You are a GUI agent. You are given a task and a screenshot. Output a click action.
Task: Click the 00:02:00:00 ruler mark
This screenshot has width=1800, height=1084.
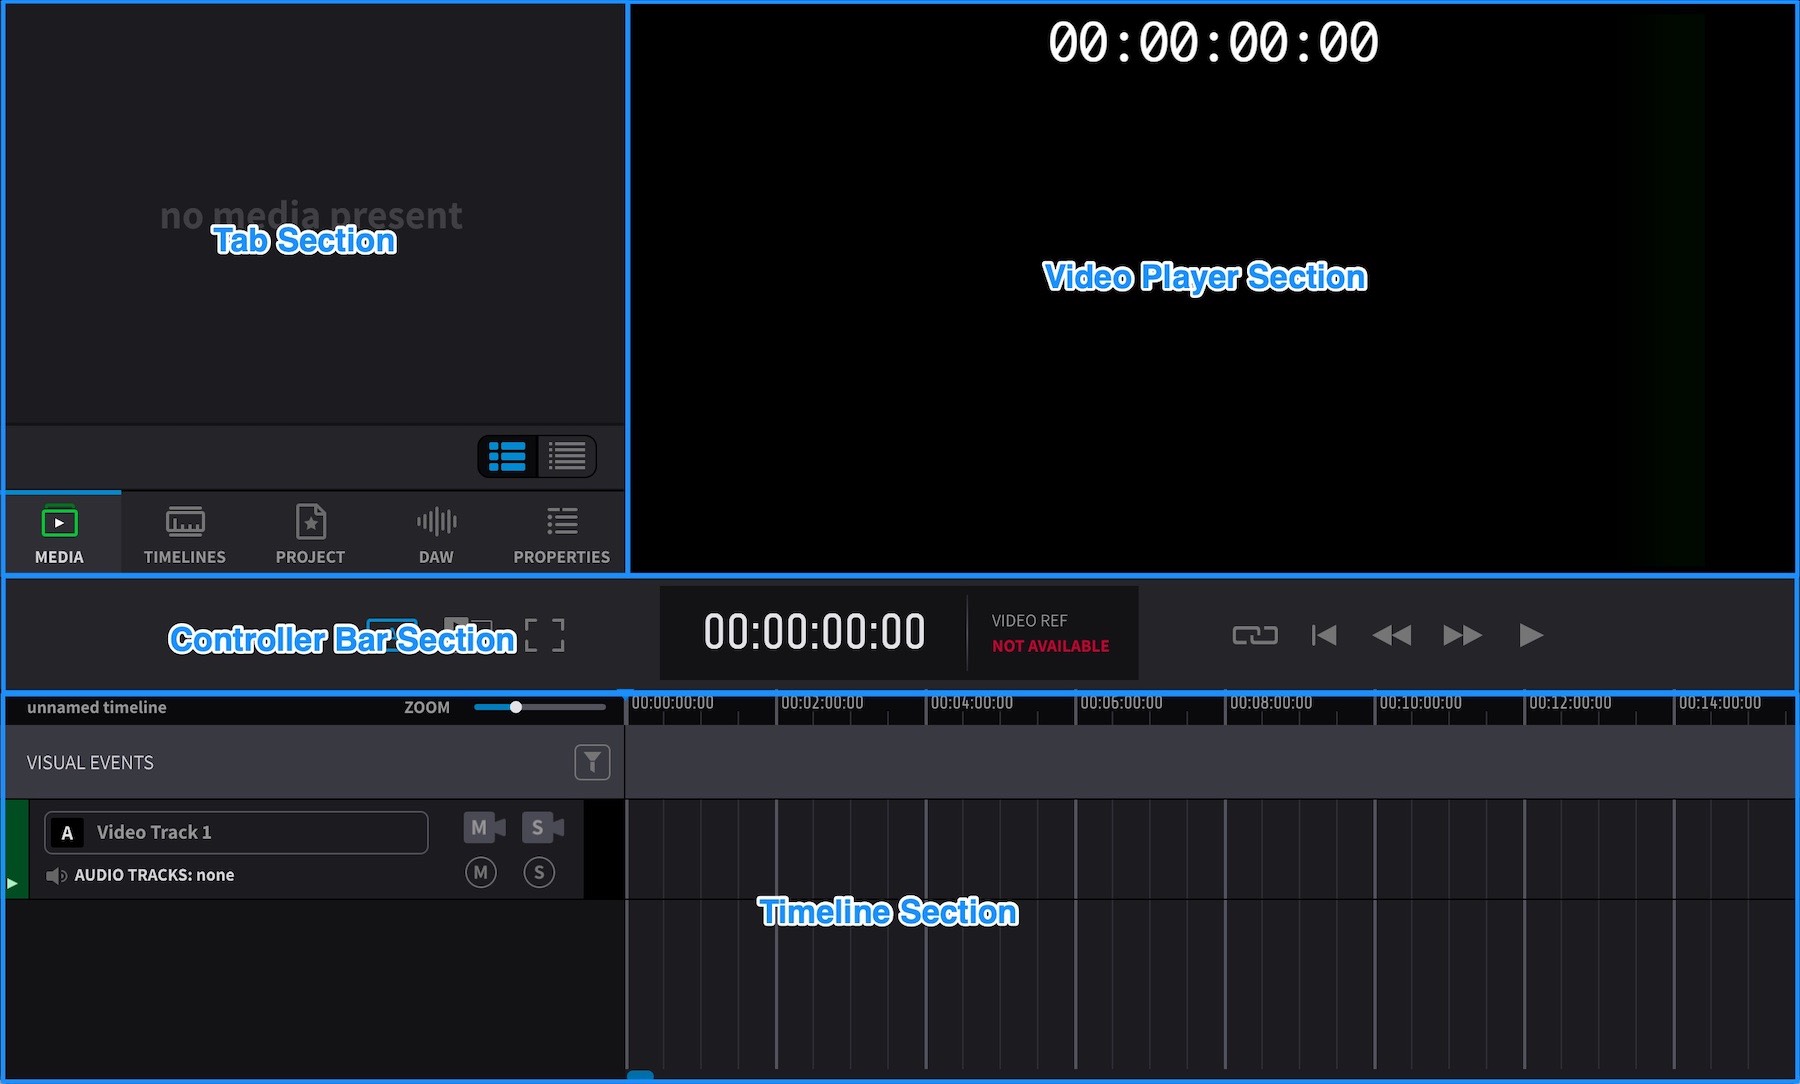tap(821, 703)
